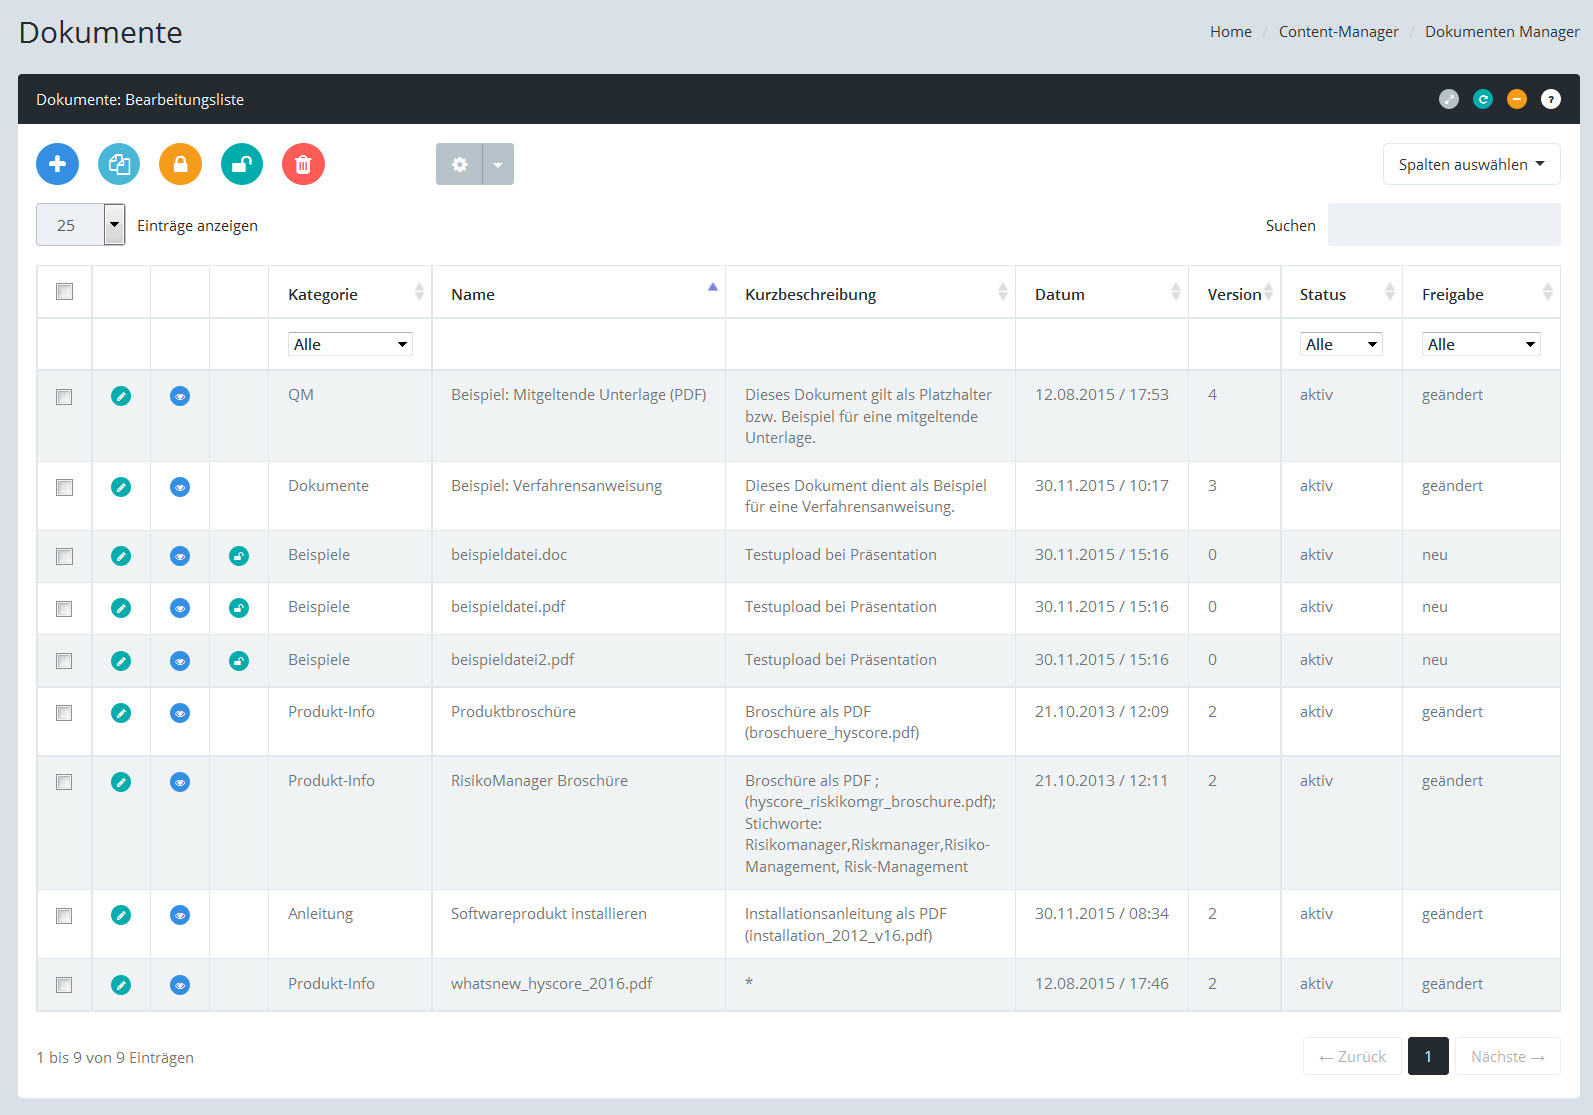Click the orange lock document icon
The width and height of the screenshot is (1593, 1115).
(x=180, y=164)
